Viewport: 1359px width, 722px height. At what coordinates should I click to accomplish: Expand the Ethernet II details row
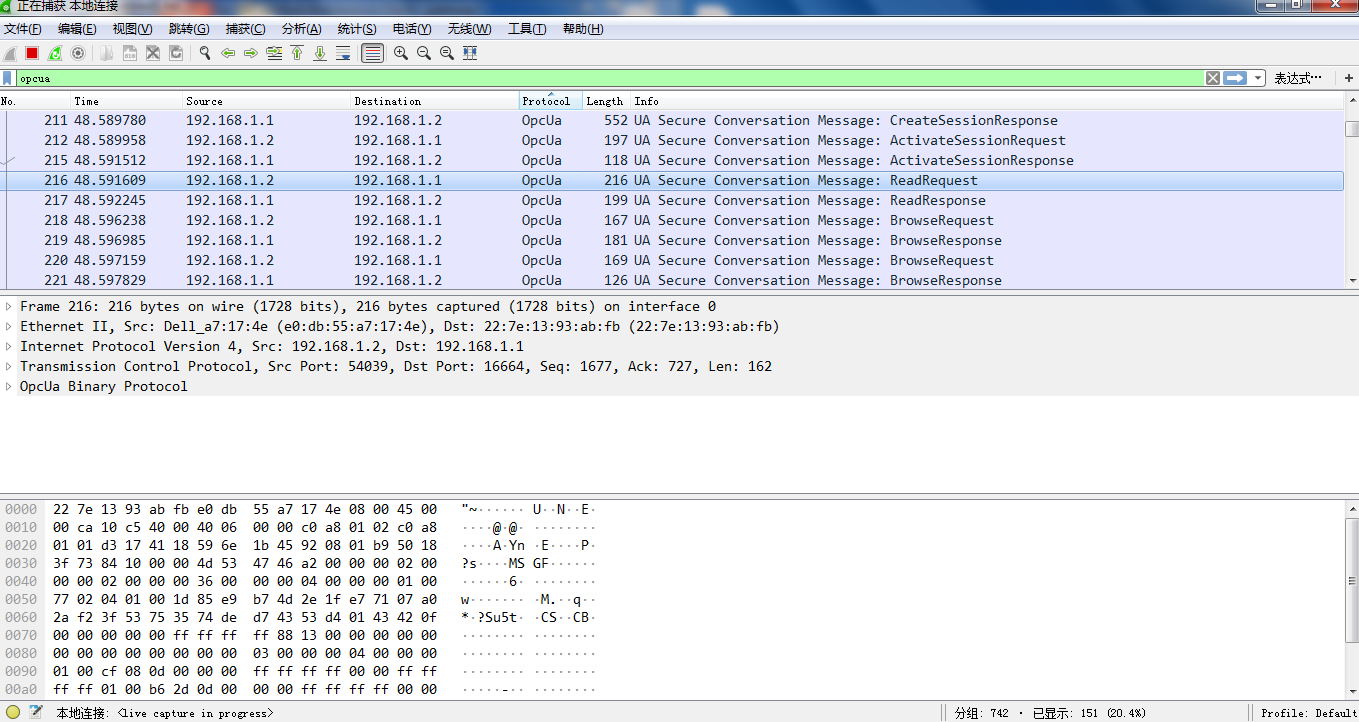(x=9, y=326)
